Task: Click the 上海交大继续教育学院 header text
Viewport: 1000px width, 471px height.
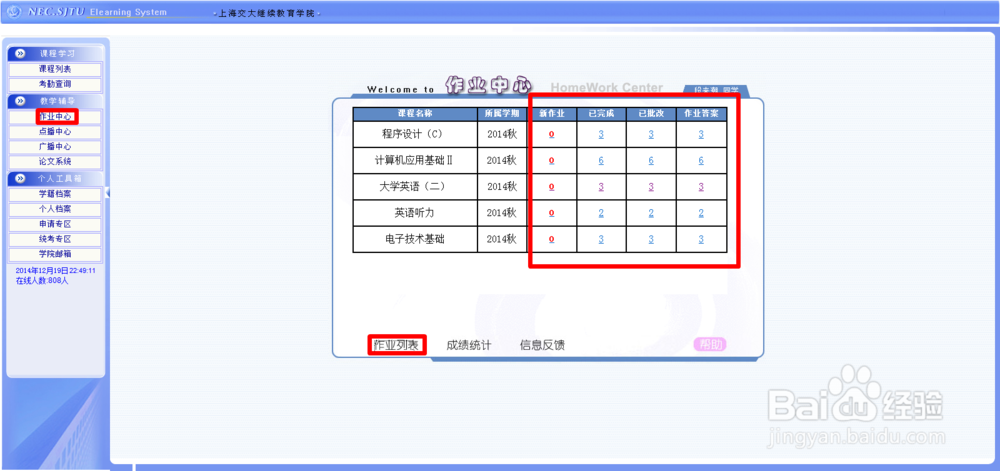Action: click(267, 13)
